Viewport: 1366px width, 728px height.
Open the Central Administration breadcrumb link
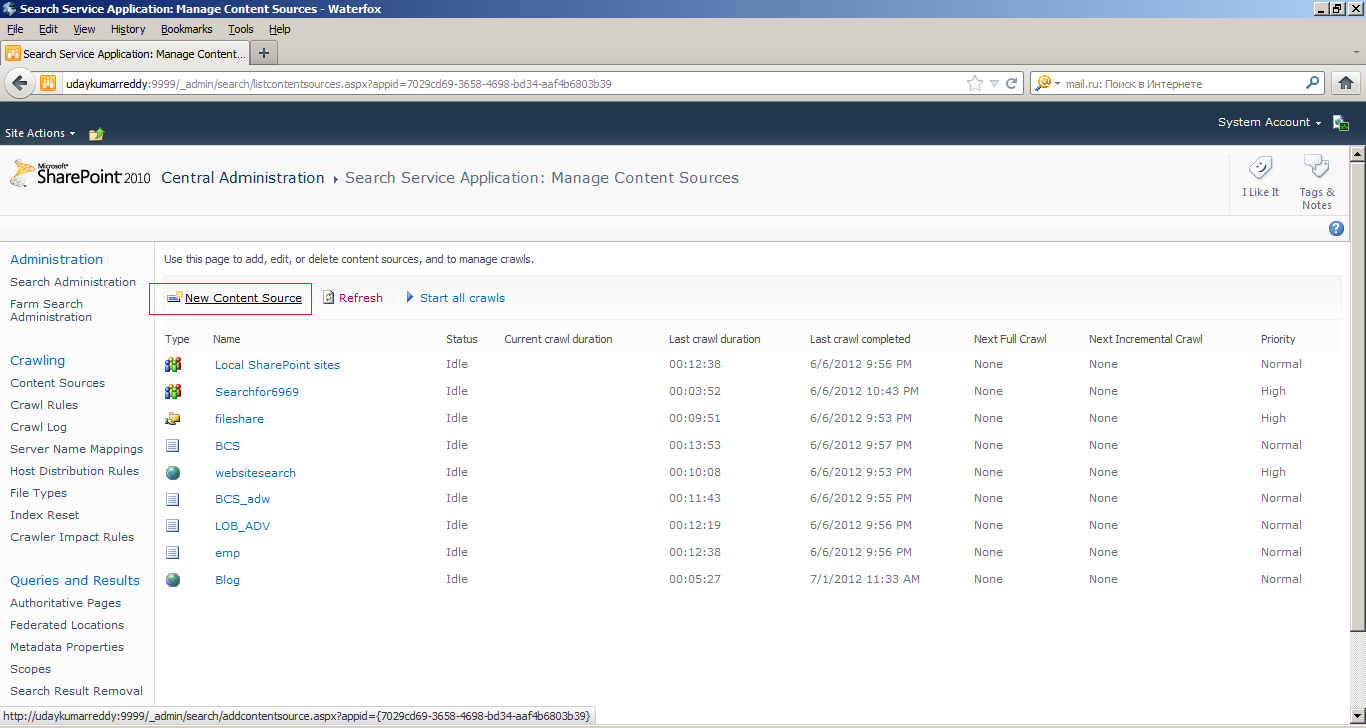[x=243, y=178]
